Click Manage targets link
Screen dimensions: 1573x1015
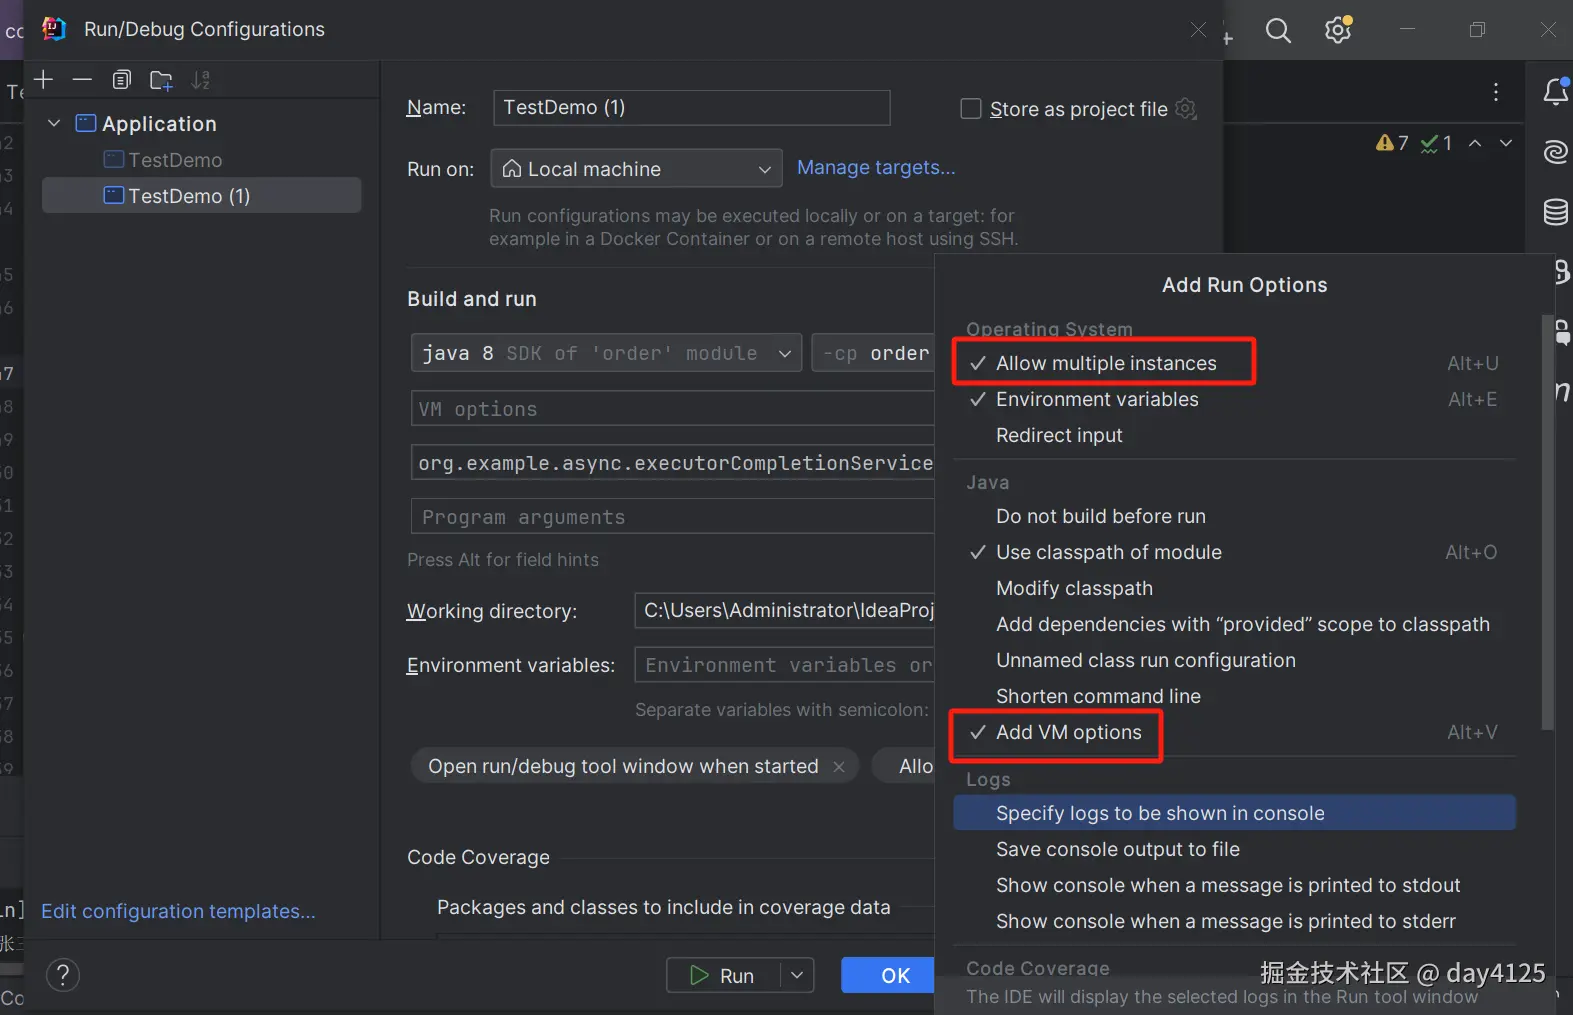click(x=876, y=168)
